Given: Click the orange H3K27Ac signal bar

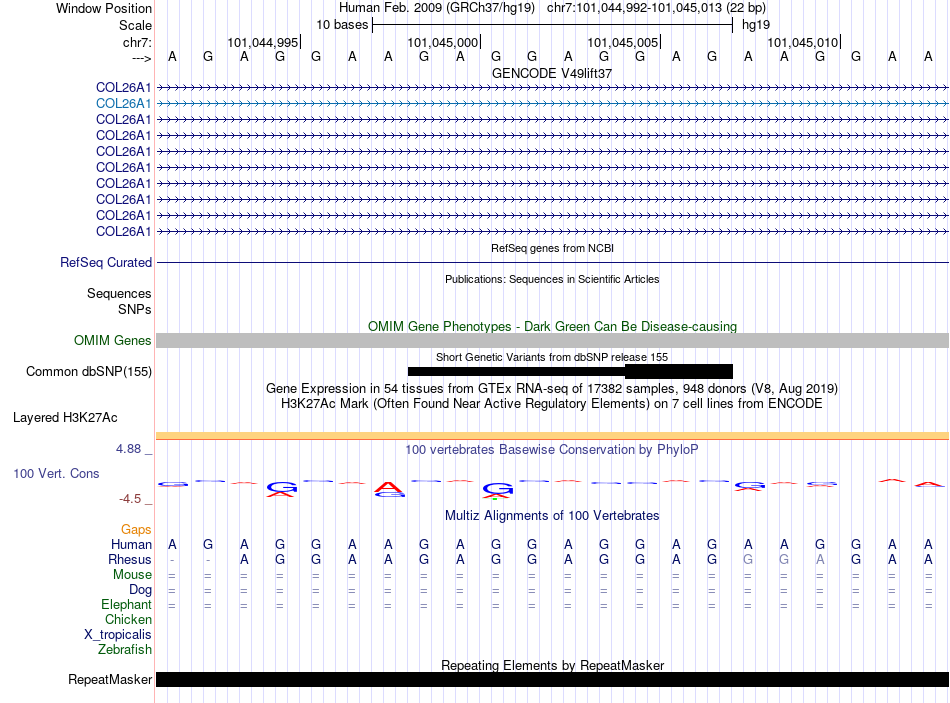Looking at the screenshot, I should [x=552, y=436].
